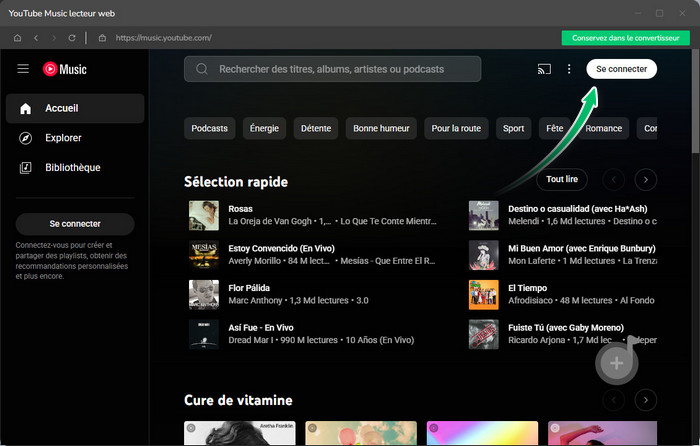
Task: Click the floating add music plus button
Action: tap(617, 363)
